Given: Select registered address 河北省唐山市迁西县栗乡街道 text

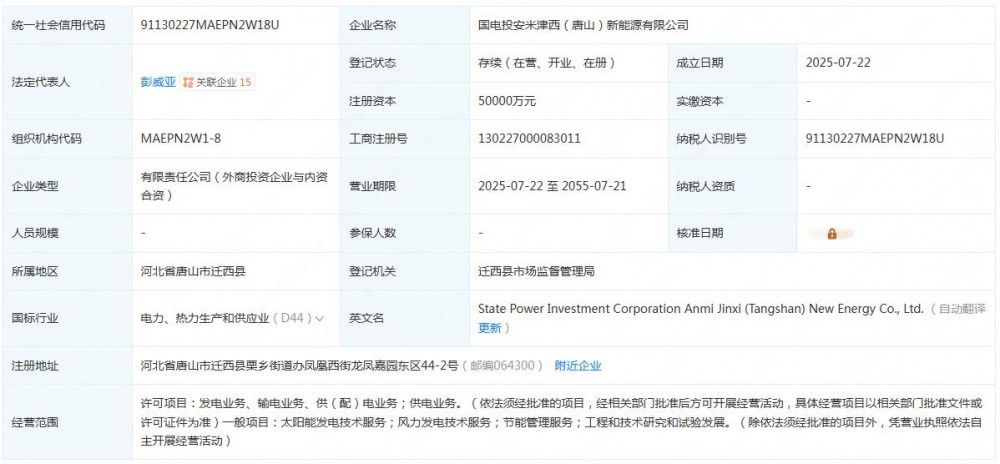Looking at the screenshot, I should [300, 366].
